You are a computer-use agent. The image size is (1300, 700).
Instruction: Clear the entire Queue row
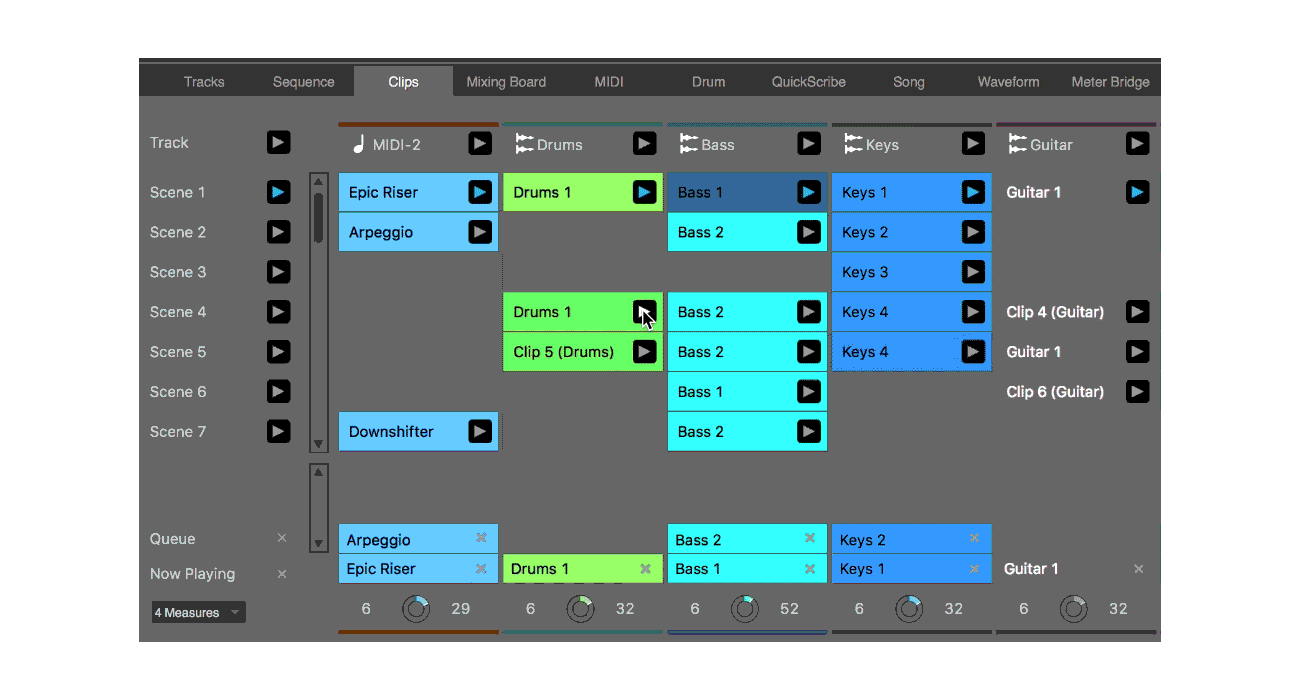[282, 538]
